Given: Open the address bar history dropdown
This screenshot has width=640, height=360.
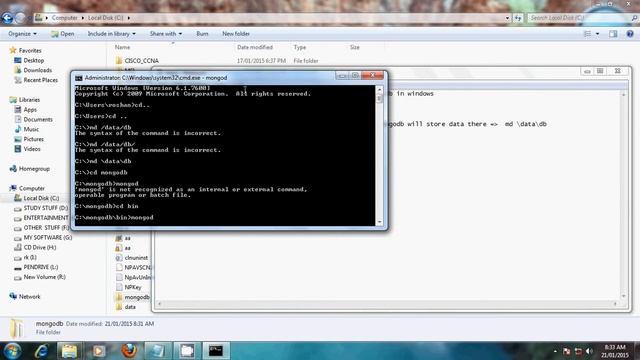Looking at the screenshot, I should 507,18.
